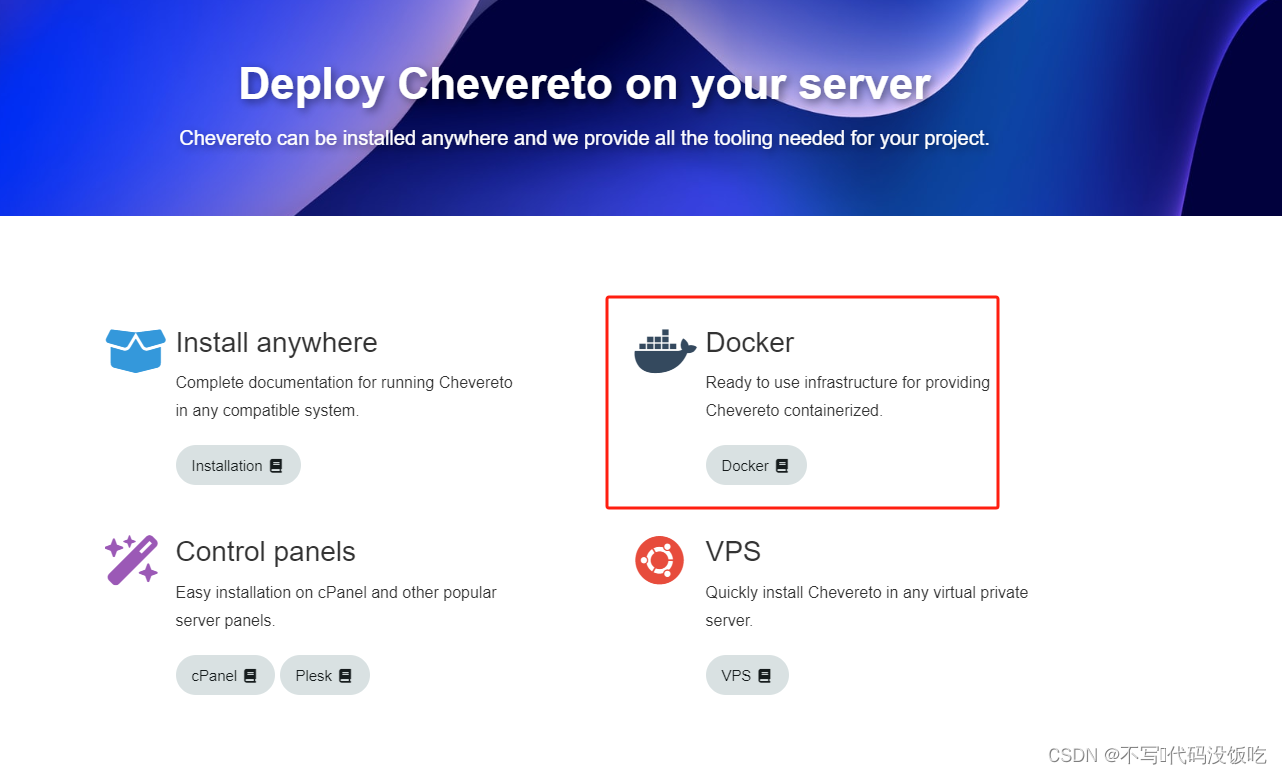
Task: Open the Installation documentation button
Action: (238, 465)
